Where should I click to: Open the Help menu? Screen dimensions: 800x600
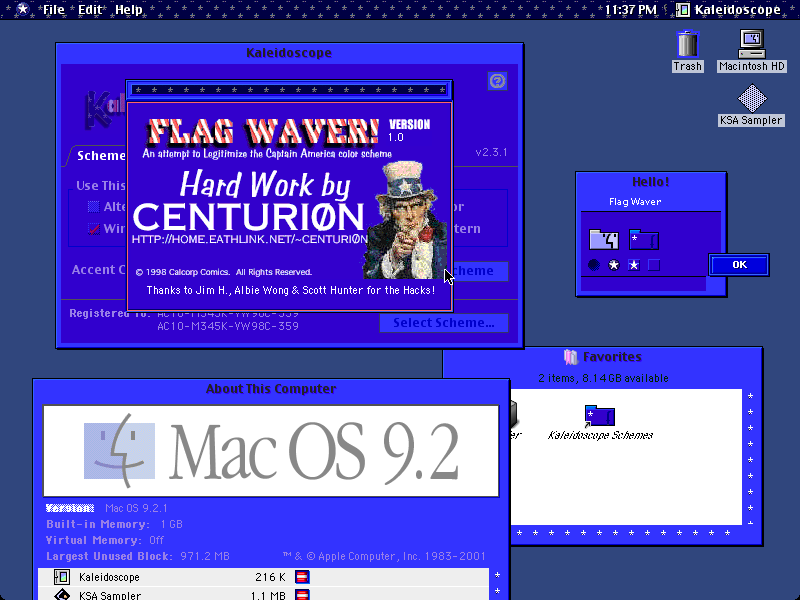click(x=129, y=10)
